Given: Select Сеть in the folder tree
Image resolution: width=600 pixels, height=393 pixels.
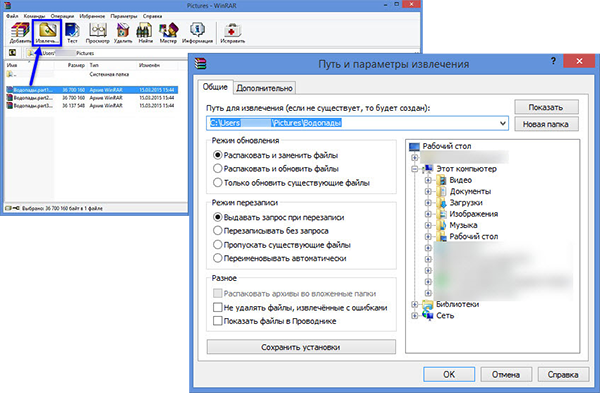Looking at the screenshot, I should tap(445, 316).
